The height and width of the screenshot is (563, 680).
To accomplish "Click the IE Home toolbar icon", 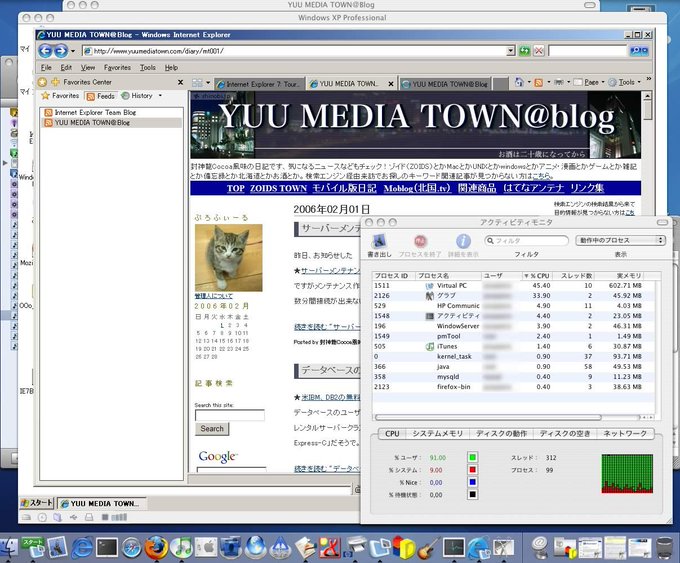I will [519, 82].
